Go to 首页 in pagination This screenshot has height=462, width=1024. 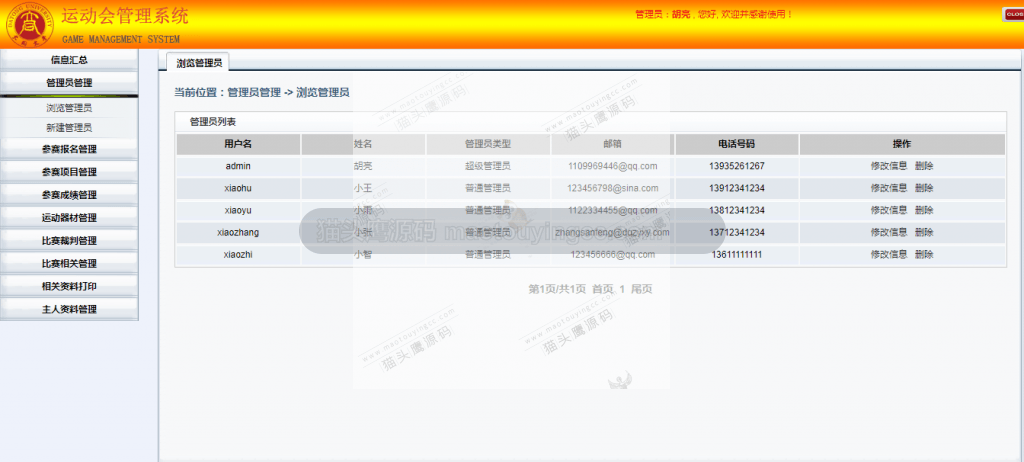(x=602, y=289)
